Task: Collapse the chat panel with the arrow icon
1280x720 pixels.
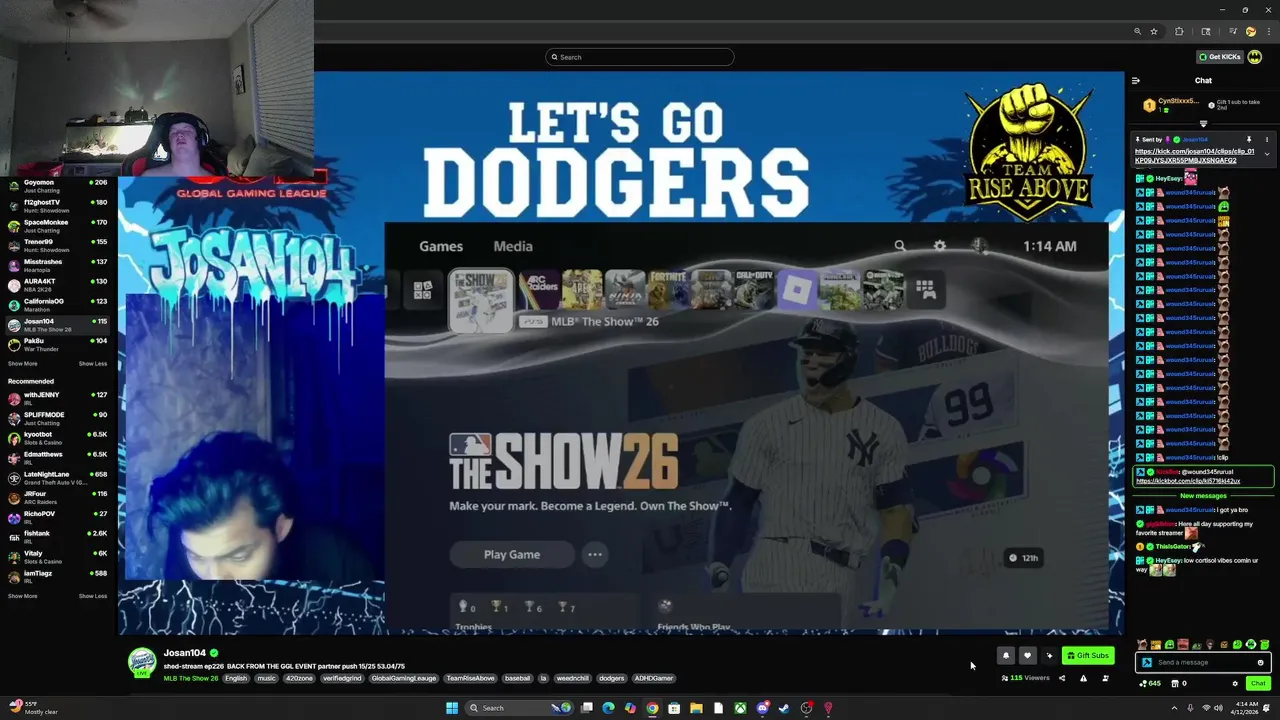Action: coord(1135,81)
